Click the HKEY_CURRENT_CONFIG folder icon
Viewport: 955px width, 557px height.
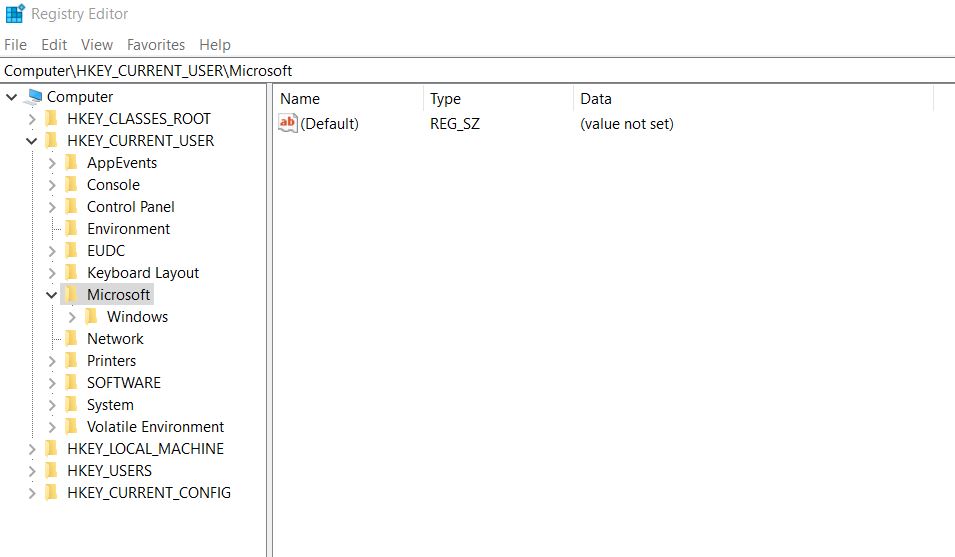[52, 492]
